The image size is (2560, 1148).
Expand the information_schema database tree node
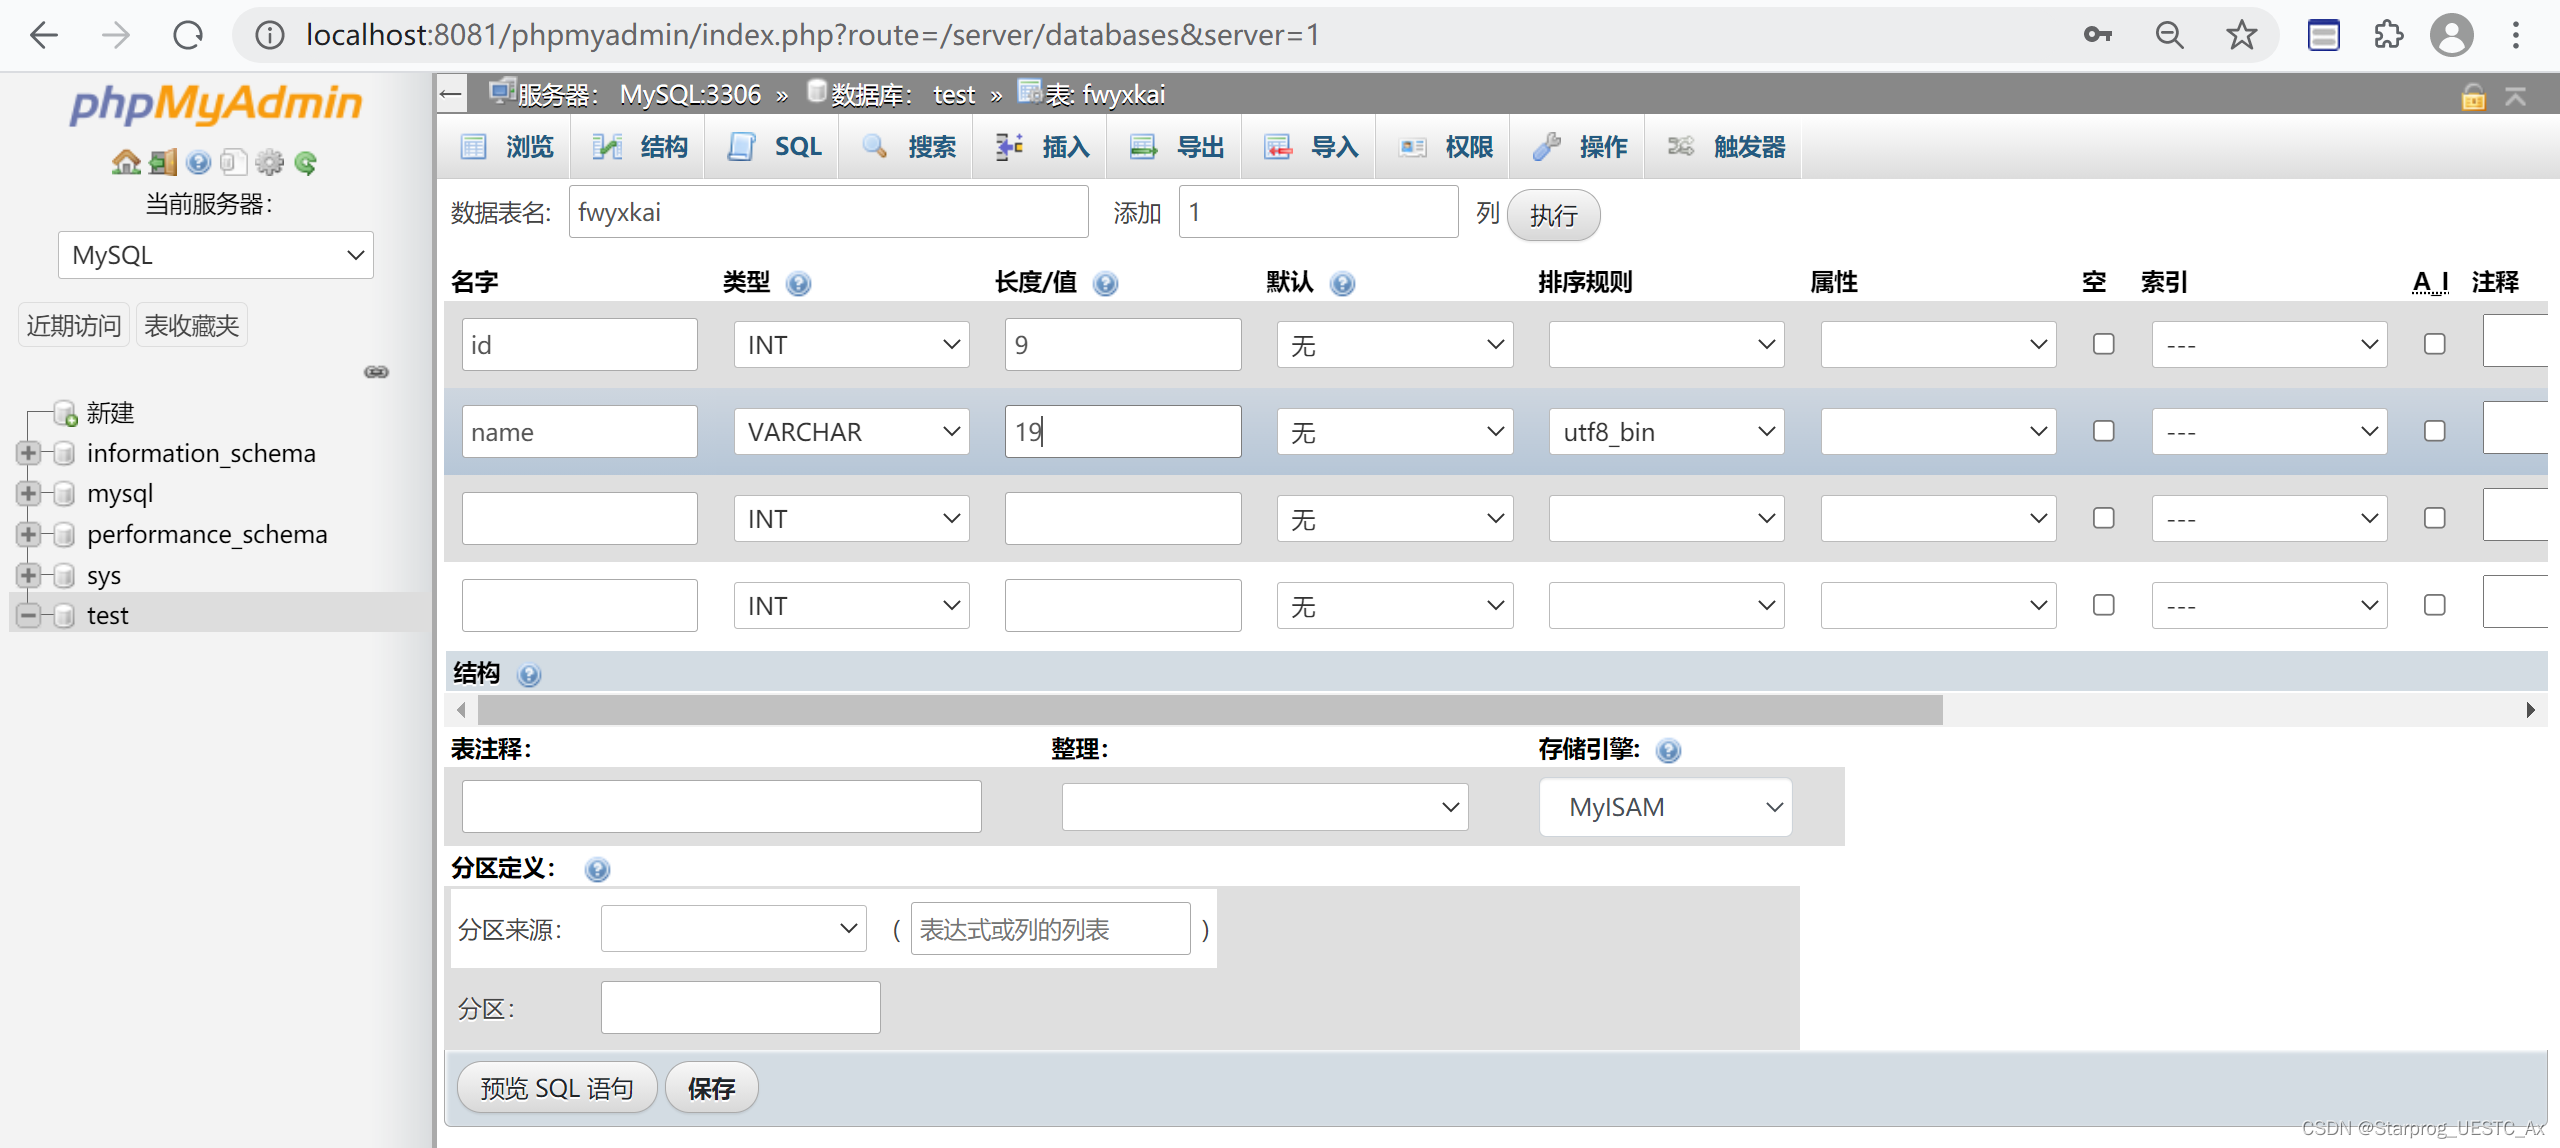[28, 453]
